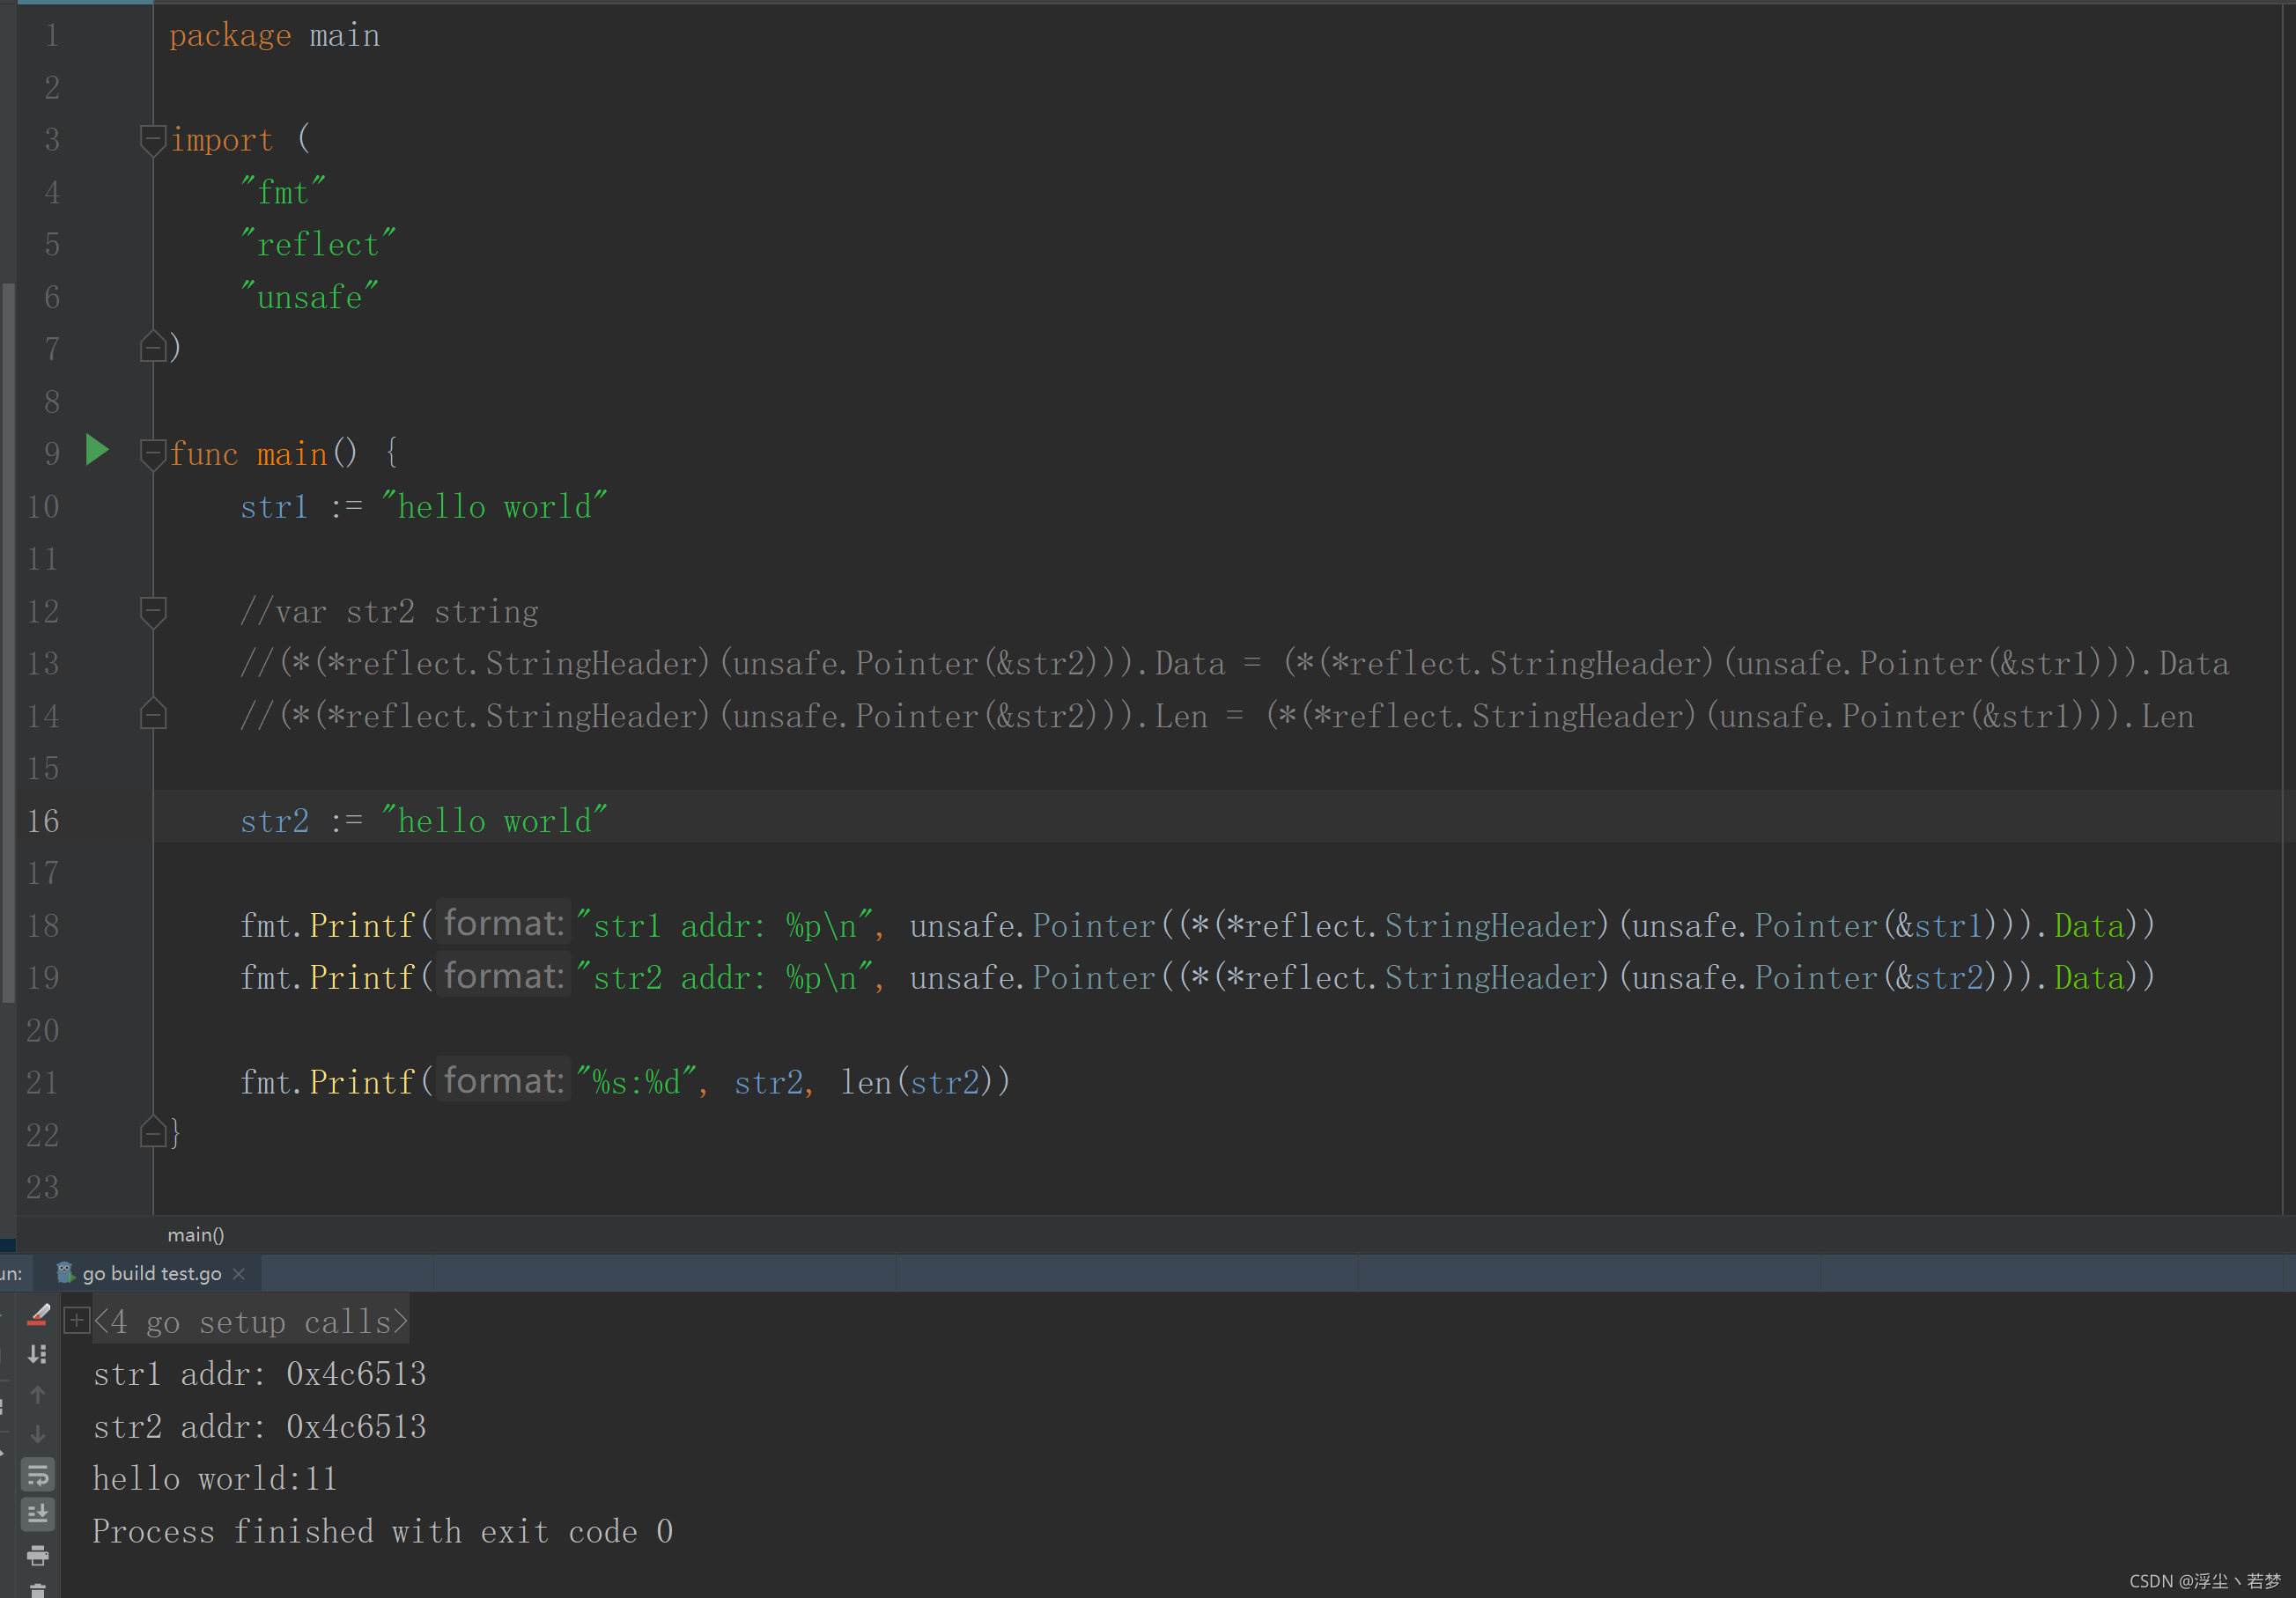Expand the 4 go setup calls fold
2296x1598 pixels.
pyautogui.click(x=76, y=1321)
